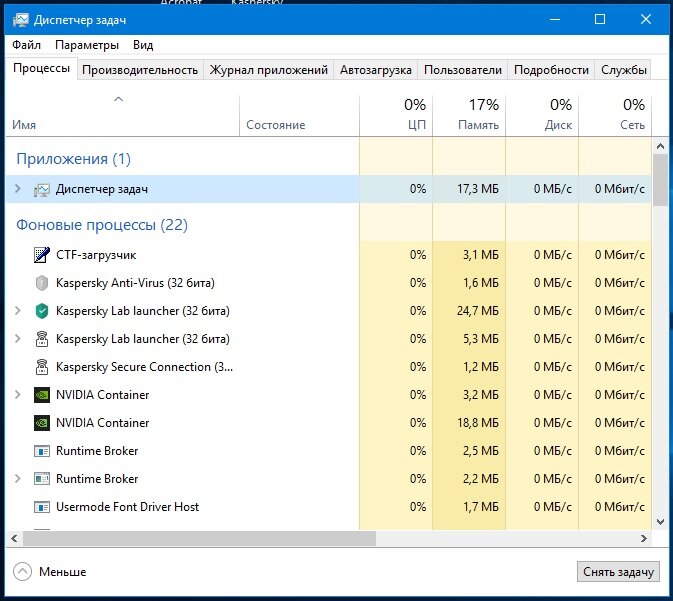The width and height of the screenshot is (673, 601).
Task: Select the Kaspersky Anti-Virus (32 бита) name
Action: 135,283
